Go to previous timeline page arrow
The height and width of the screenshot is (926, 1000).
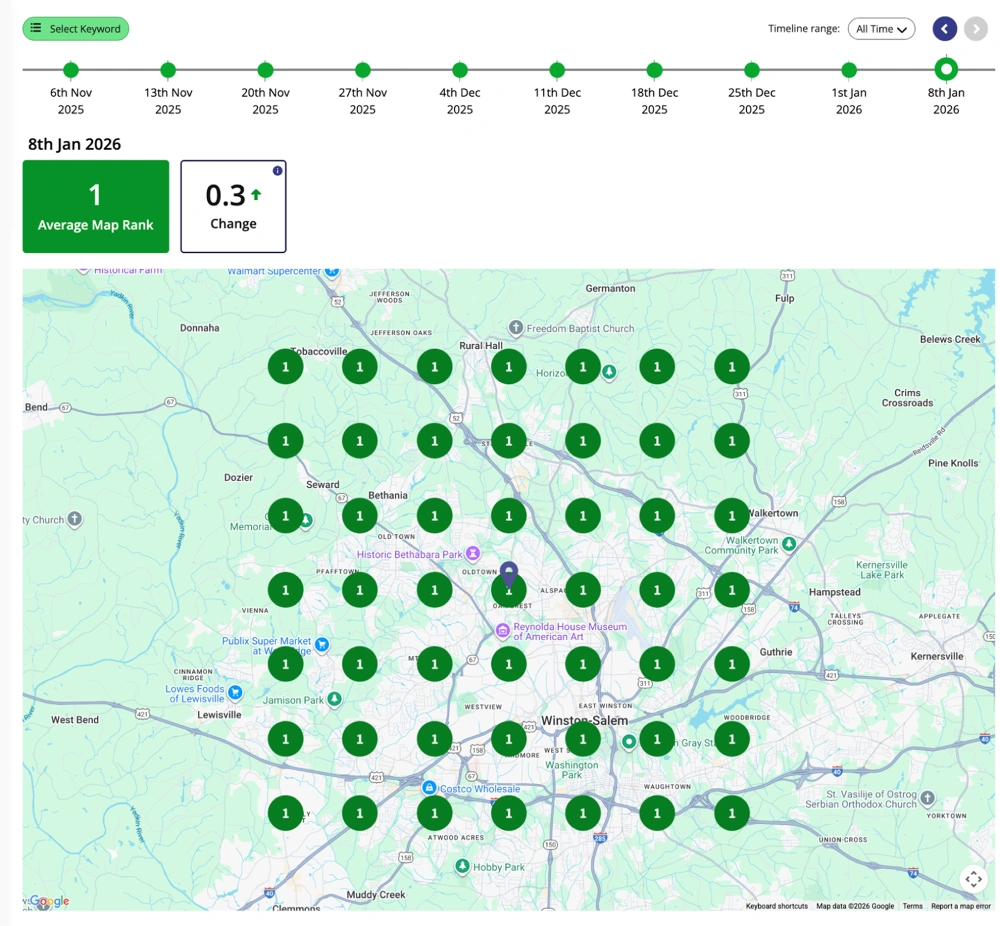tap(945, 29)
